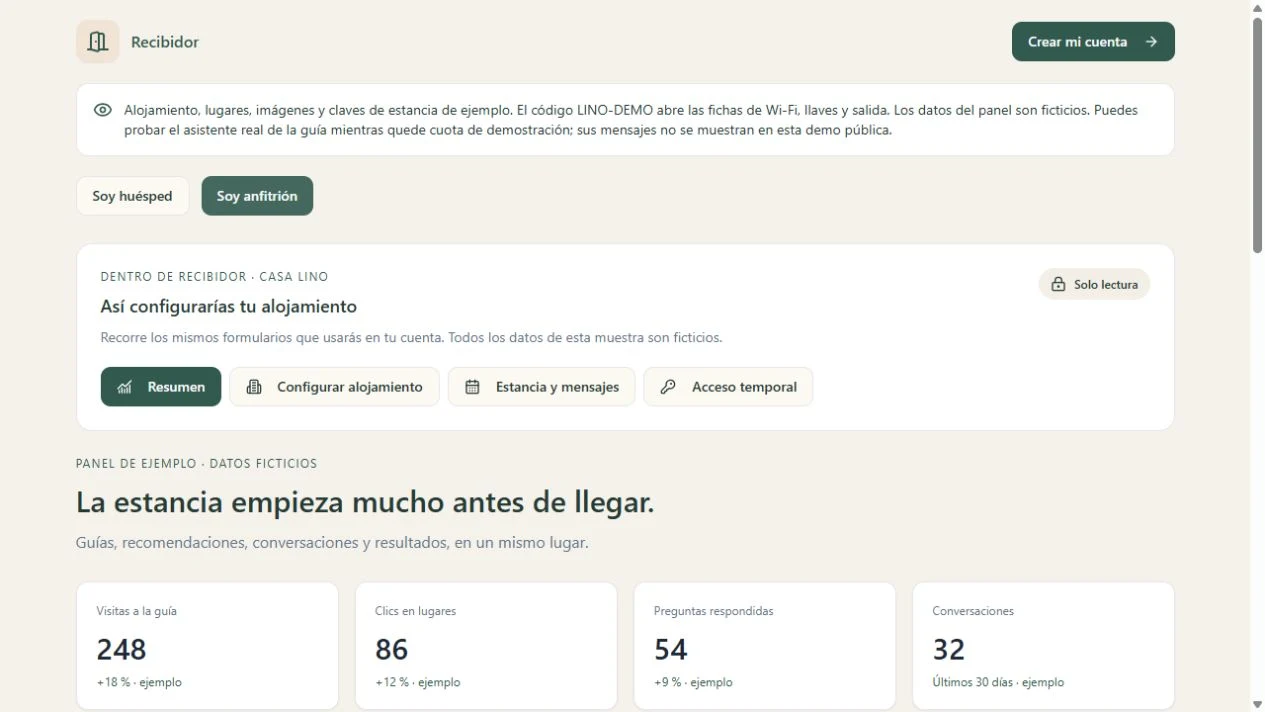Screen dimensions: 1265x712
Task: Click 'Últimos 30 días · ejemplo' text
Action: coord(998,682)
